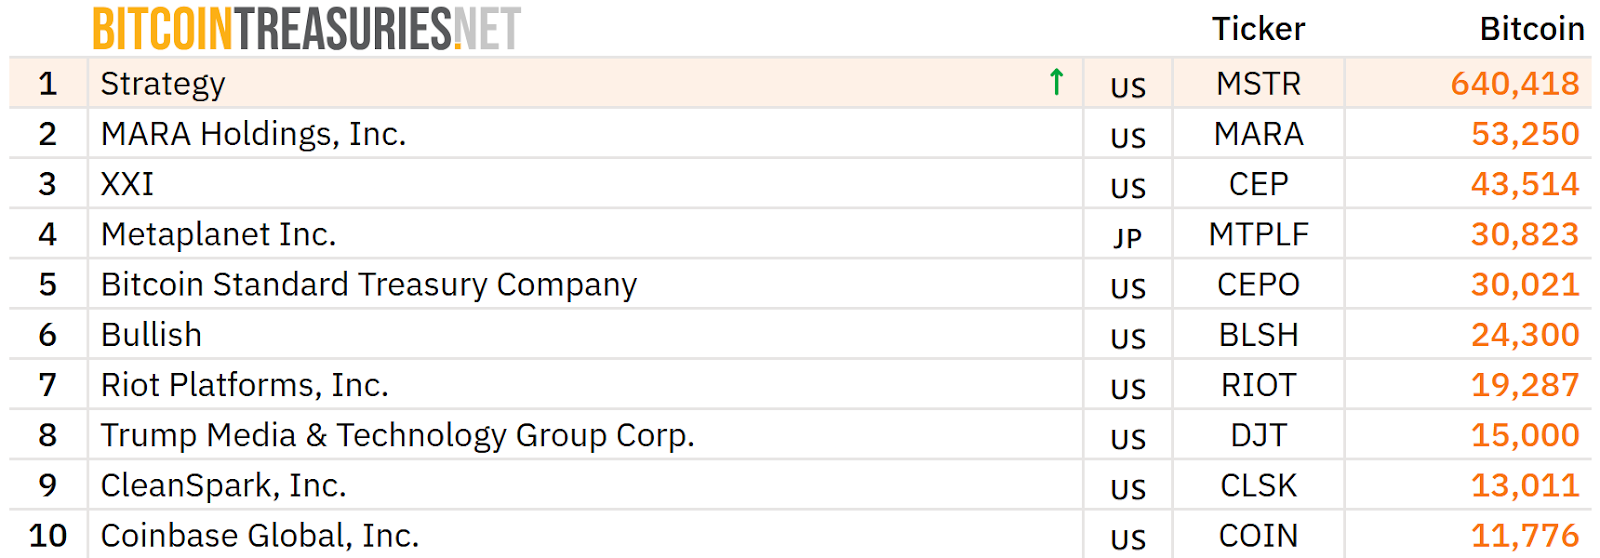Open Coinbase Global, Inc. link
1600x558 pixels.
[x=259, y=536]
